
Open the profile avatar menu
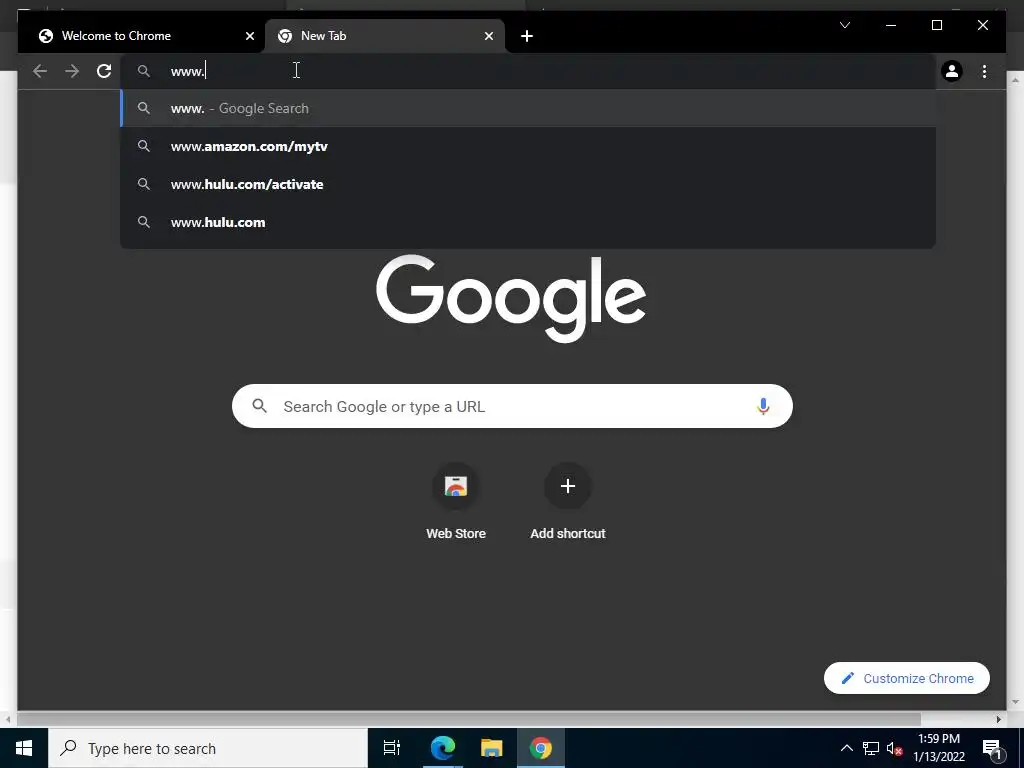tap(952, 71)
